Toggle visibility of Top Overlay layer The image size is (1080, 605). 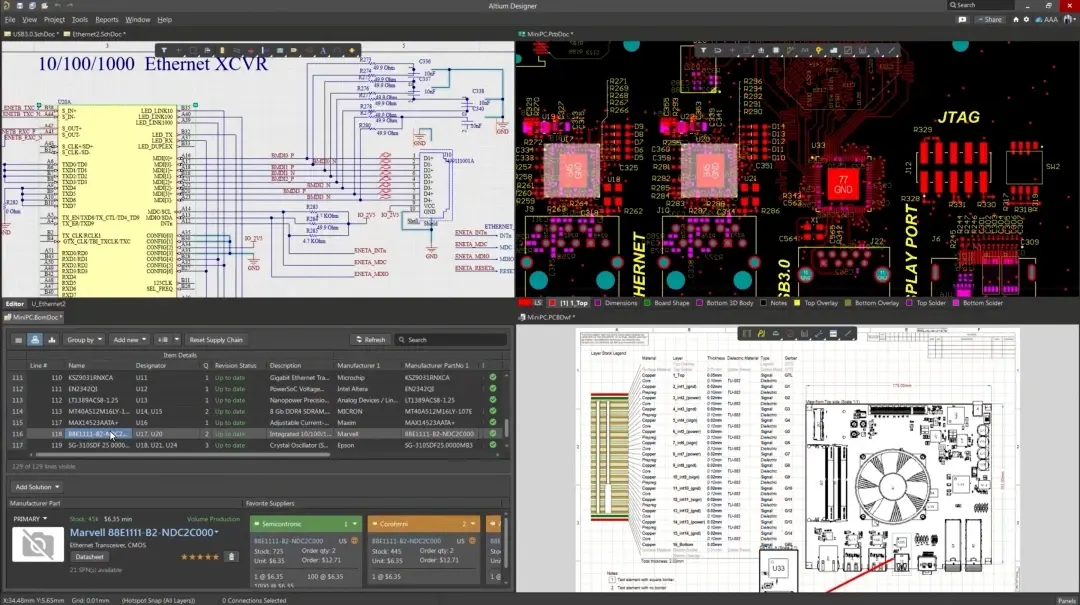pyautogui.click(x=798, y=303)
